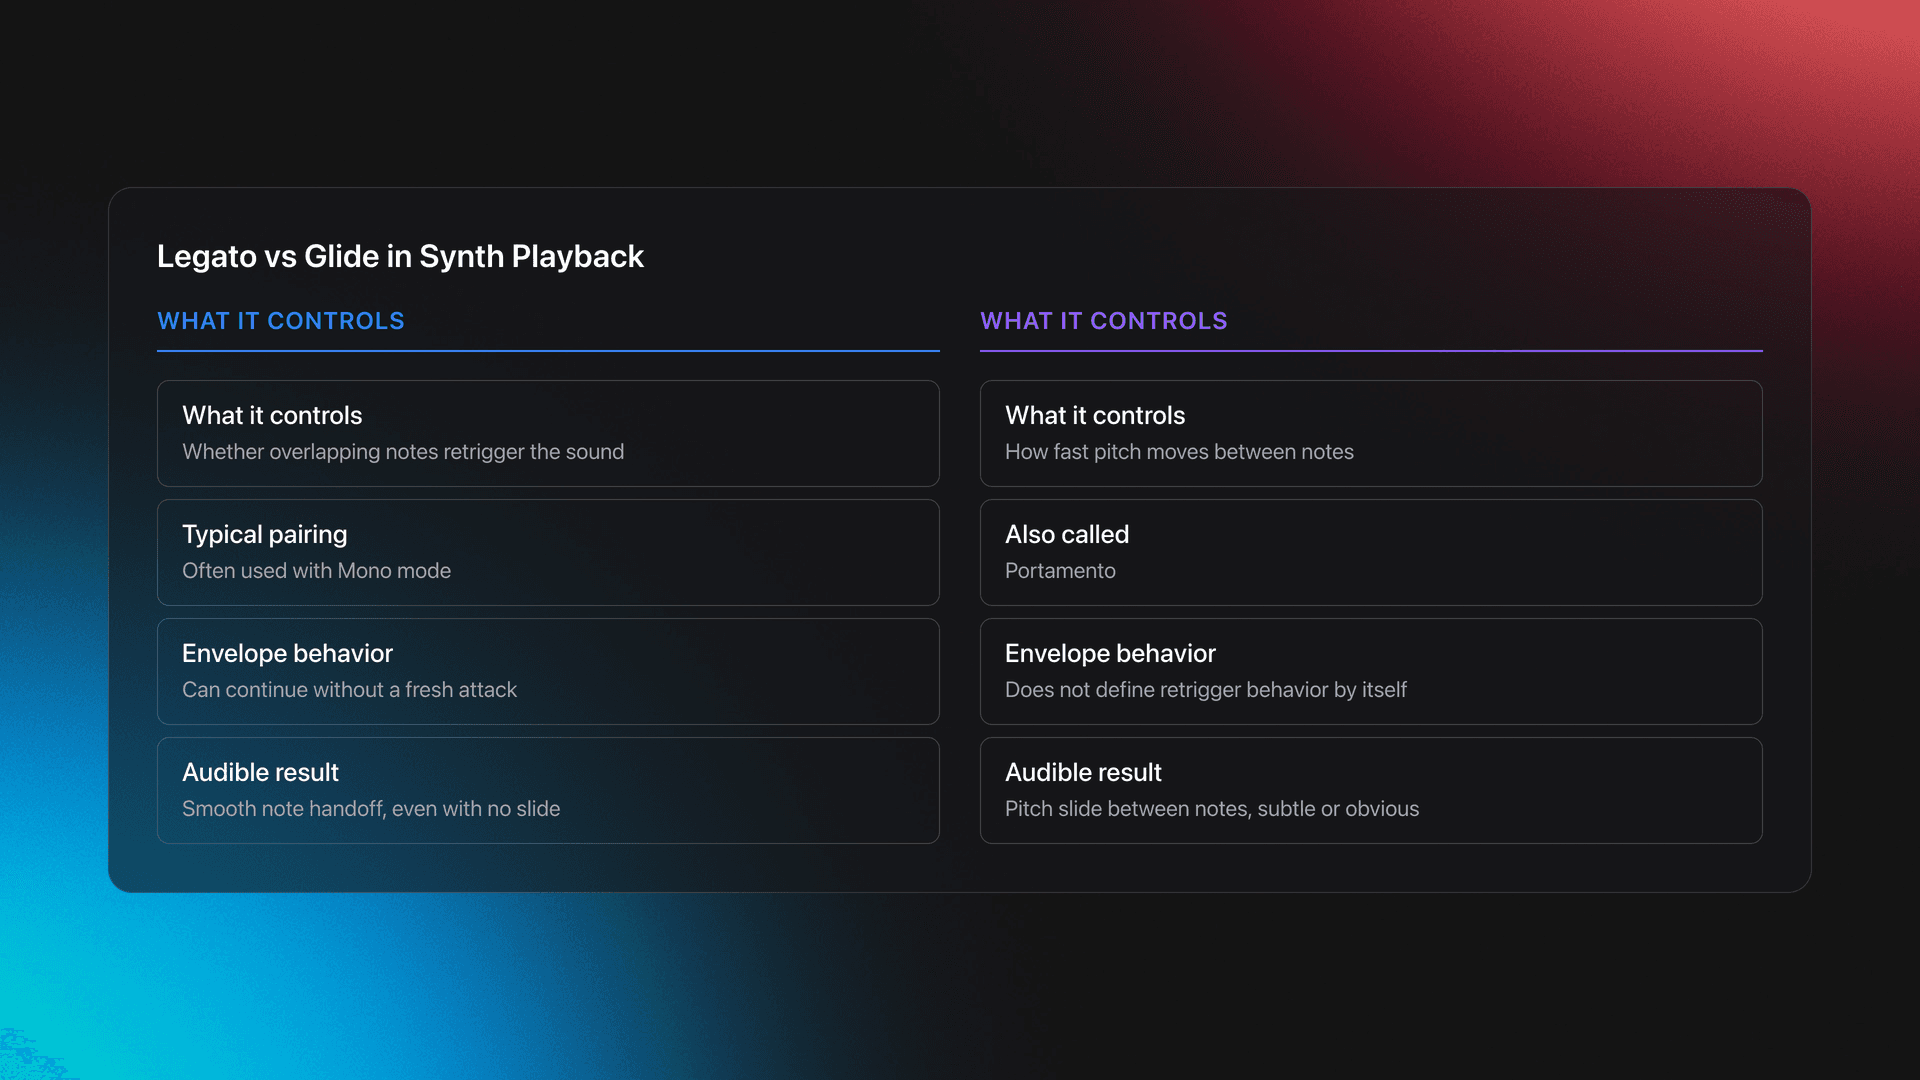Open the right 'What it controls' card

[x=1371, y=433]
